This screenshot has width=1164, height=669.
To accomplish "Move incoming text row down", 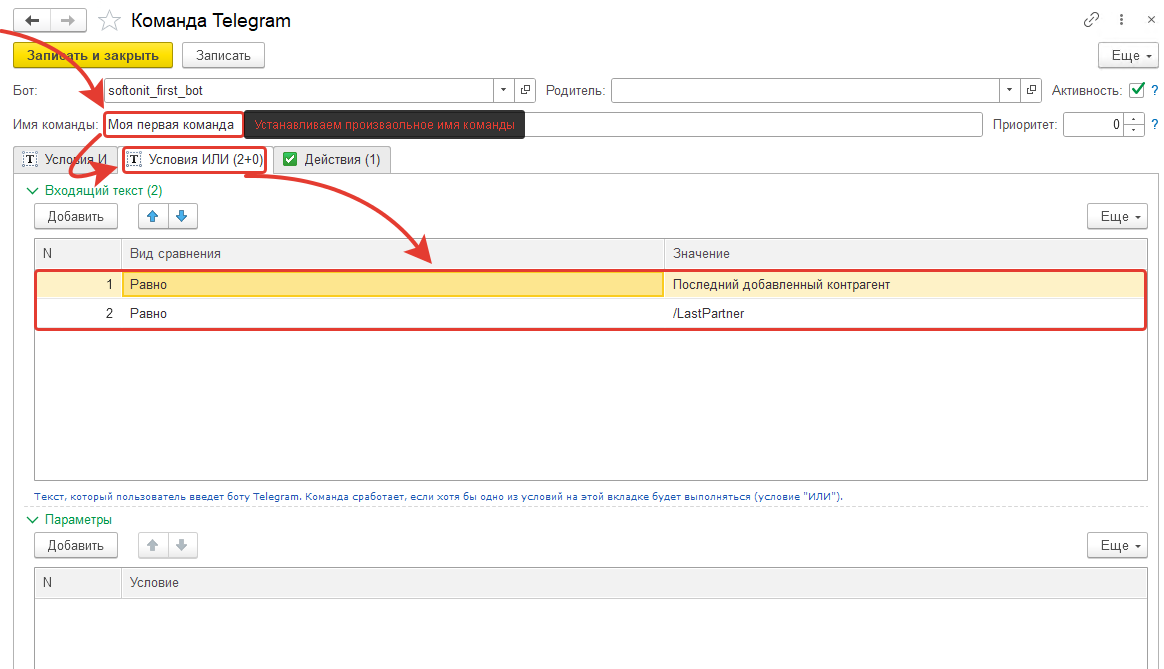I will [183, 215].
